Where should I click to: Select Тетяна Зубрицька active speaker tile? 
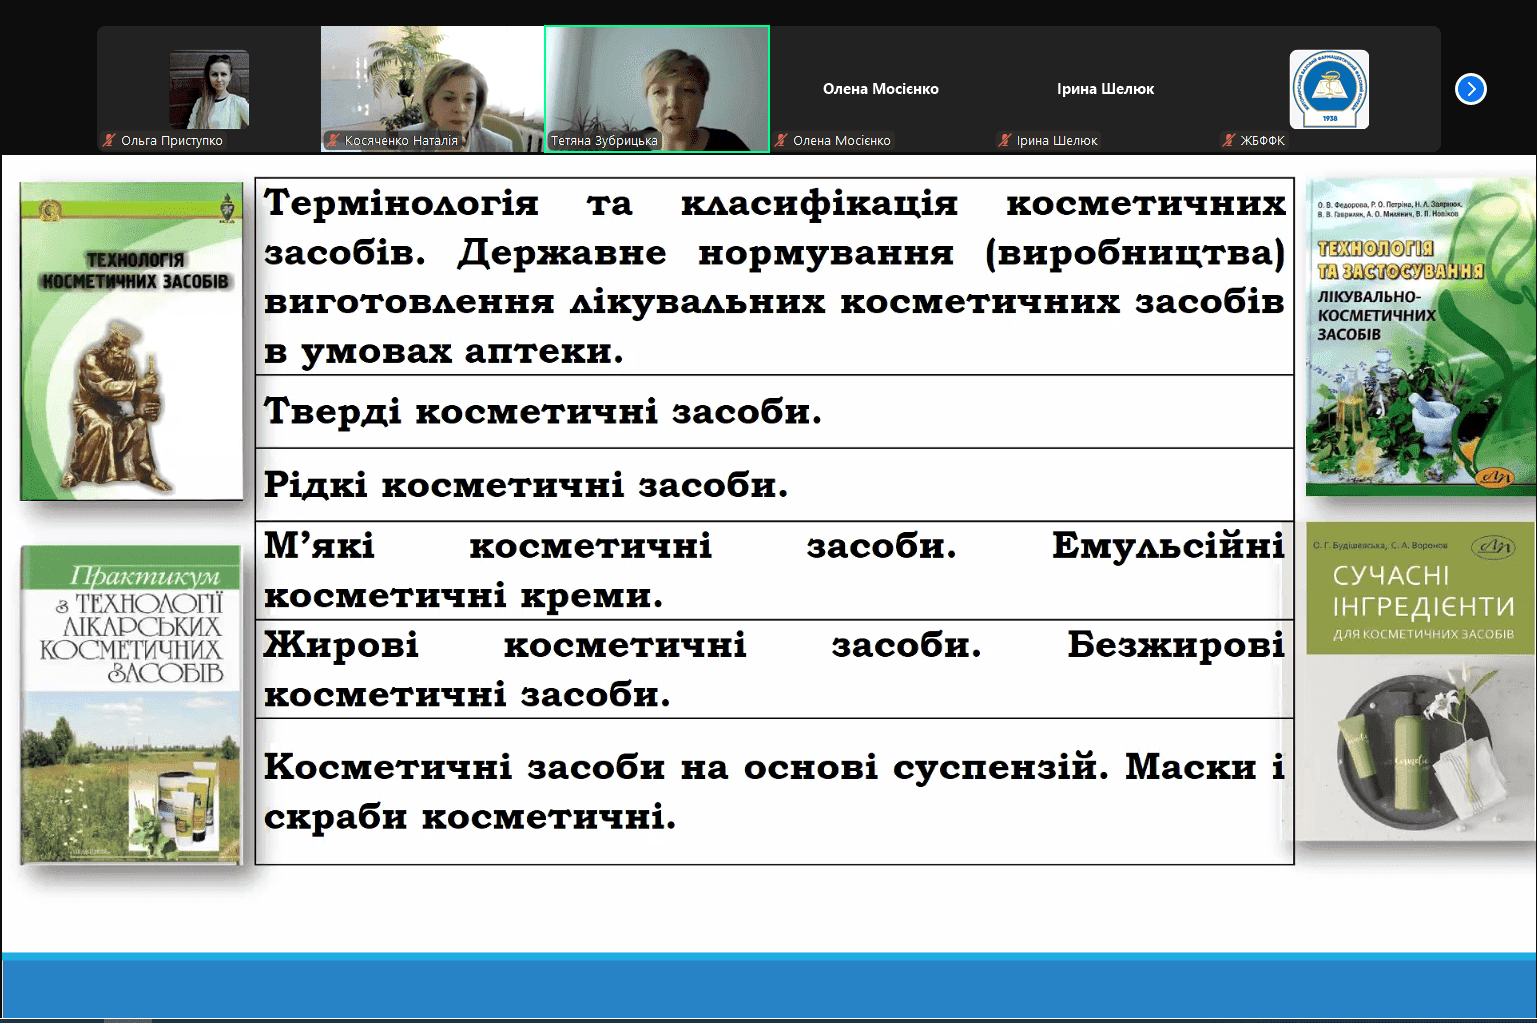click(x=657, y=89)
